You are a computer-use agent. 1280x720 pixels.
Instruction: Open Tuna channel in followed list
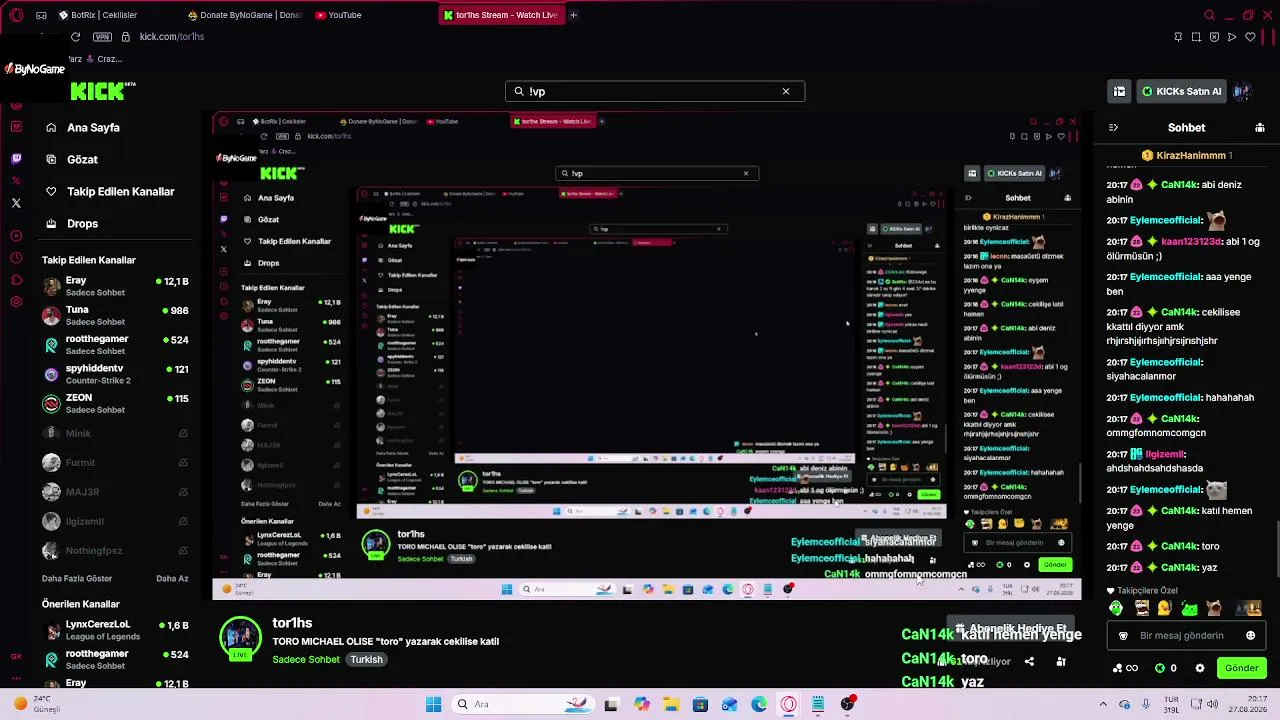point(115,316)
